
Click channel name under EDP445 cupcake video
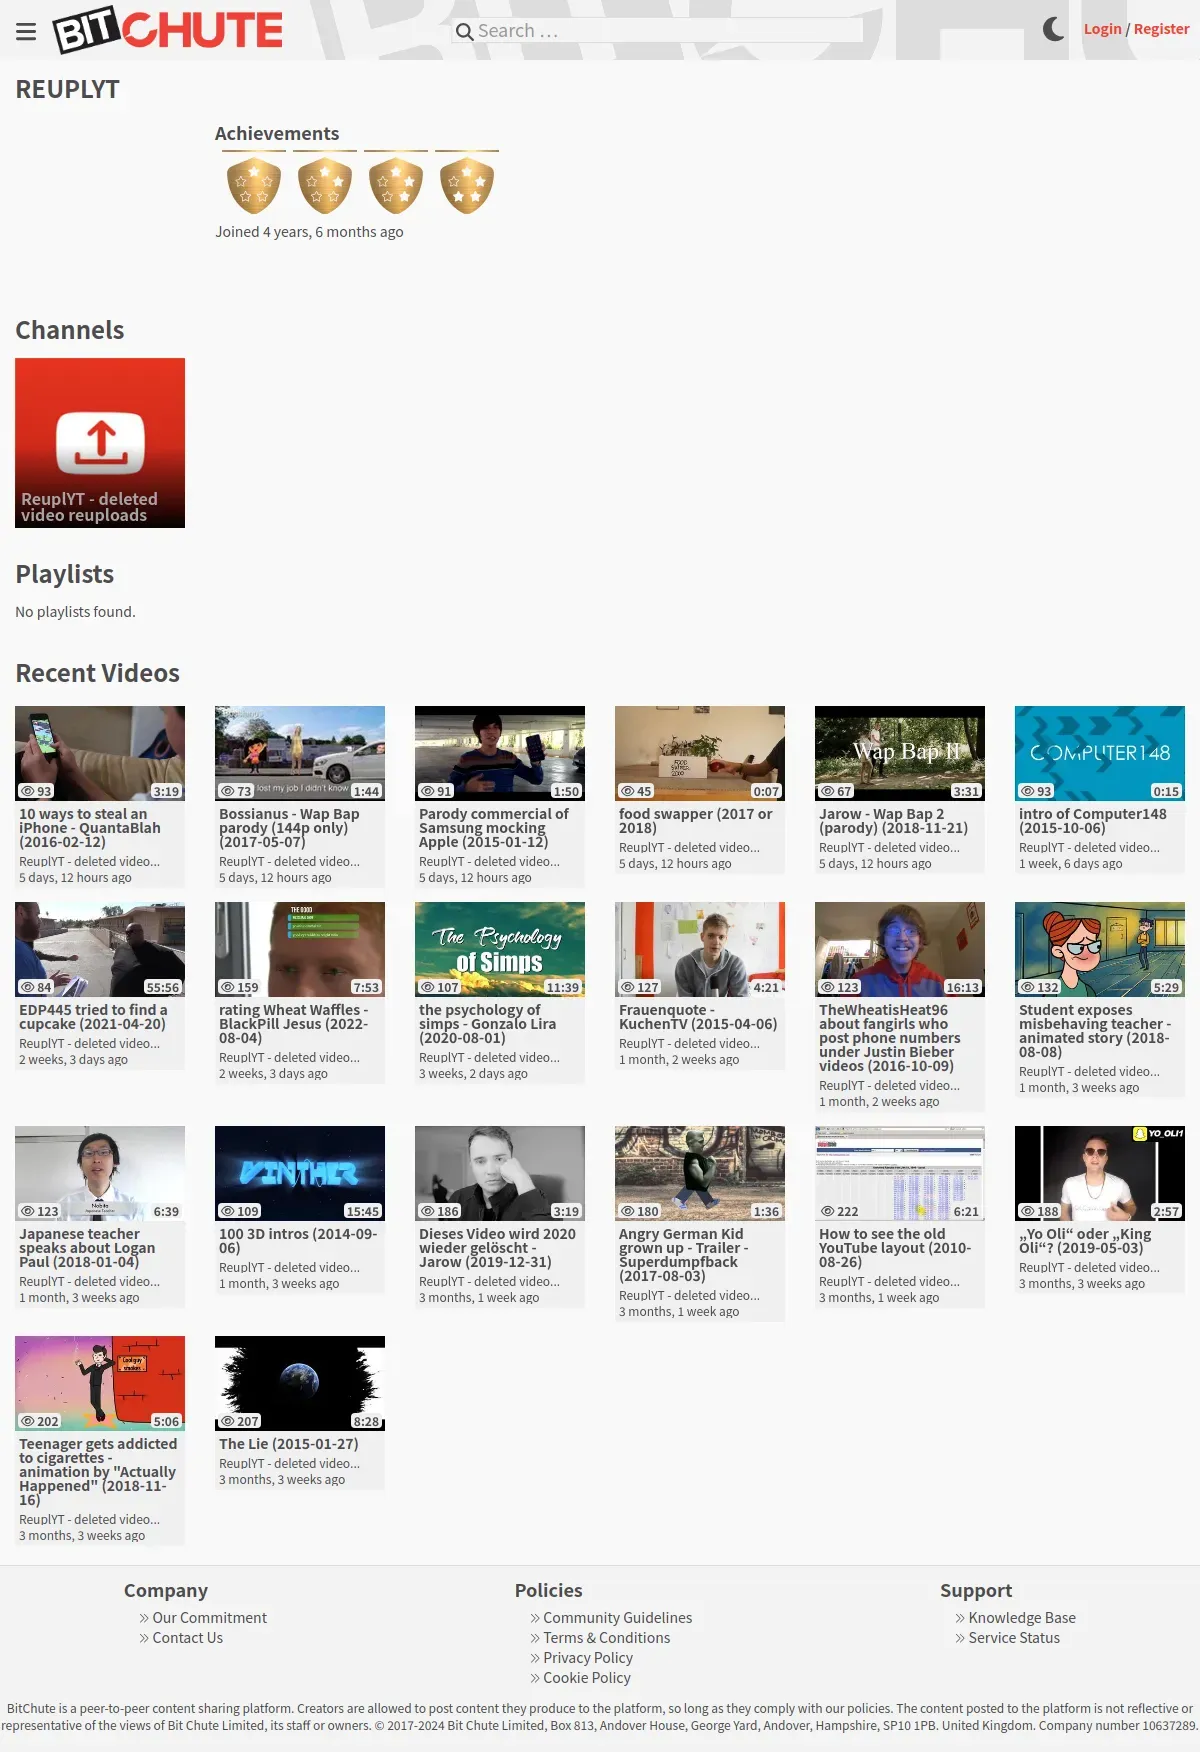point(89,1043)
